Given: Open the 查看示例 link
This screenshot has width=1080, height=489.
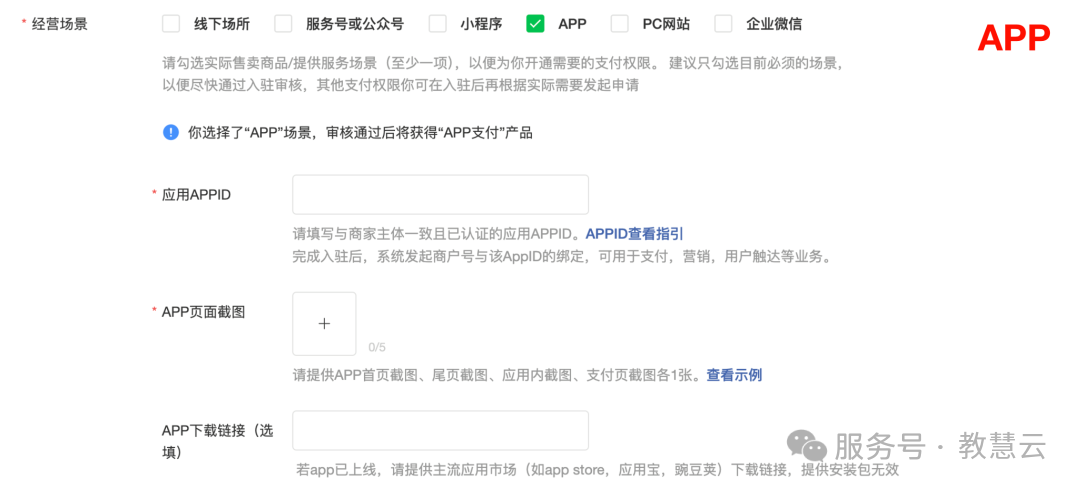Looking at the screenshot, I should click(x=734, y=375).
